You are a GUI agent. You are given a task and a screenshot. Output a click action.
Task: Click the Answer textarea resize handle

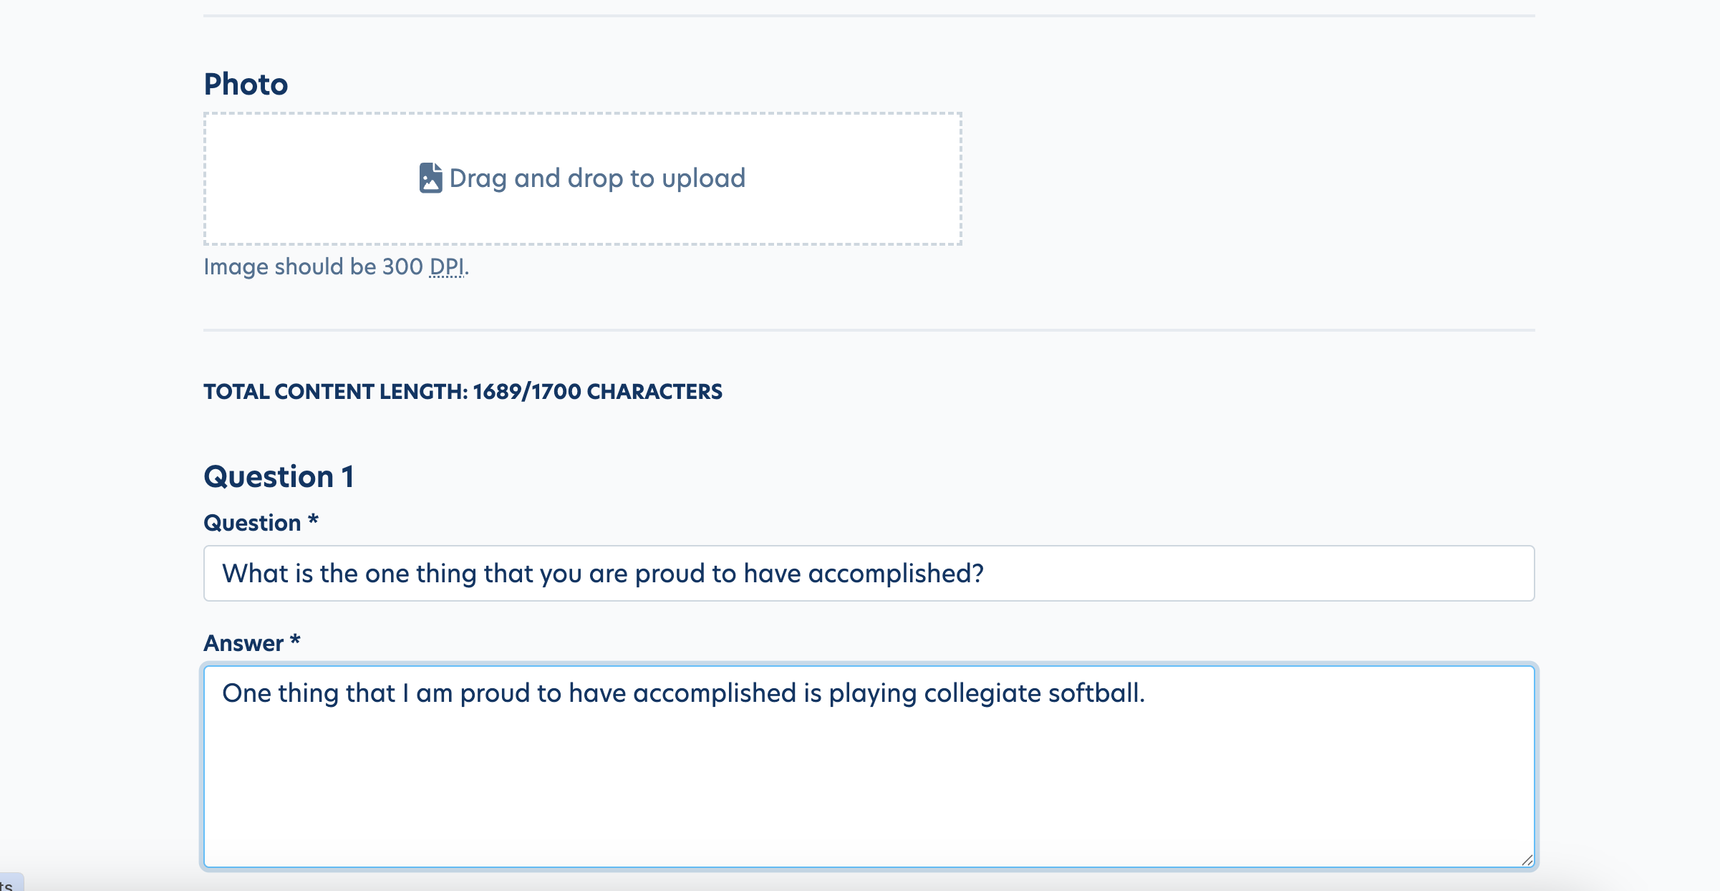1526,859
